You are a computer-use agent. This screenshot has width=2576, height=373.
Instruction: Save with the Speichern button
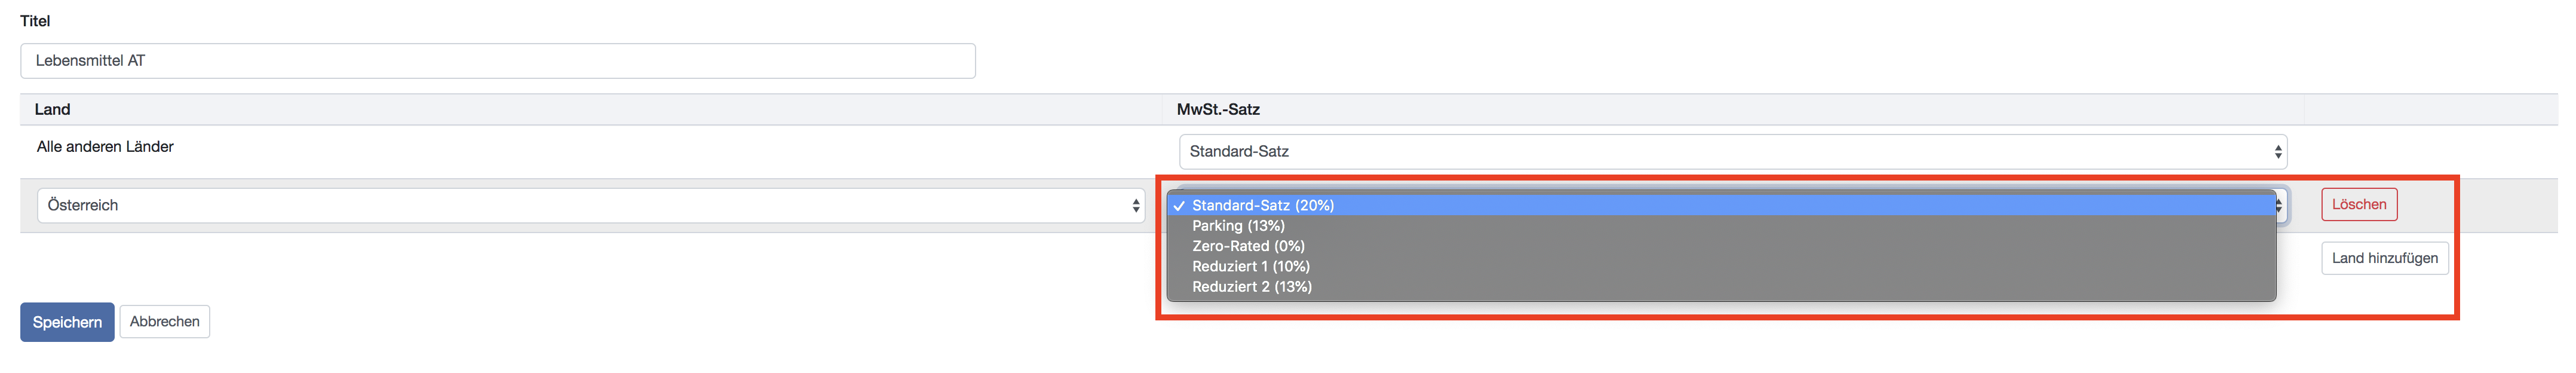[x=67, y=323]
